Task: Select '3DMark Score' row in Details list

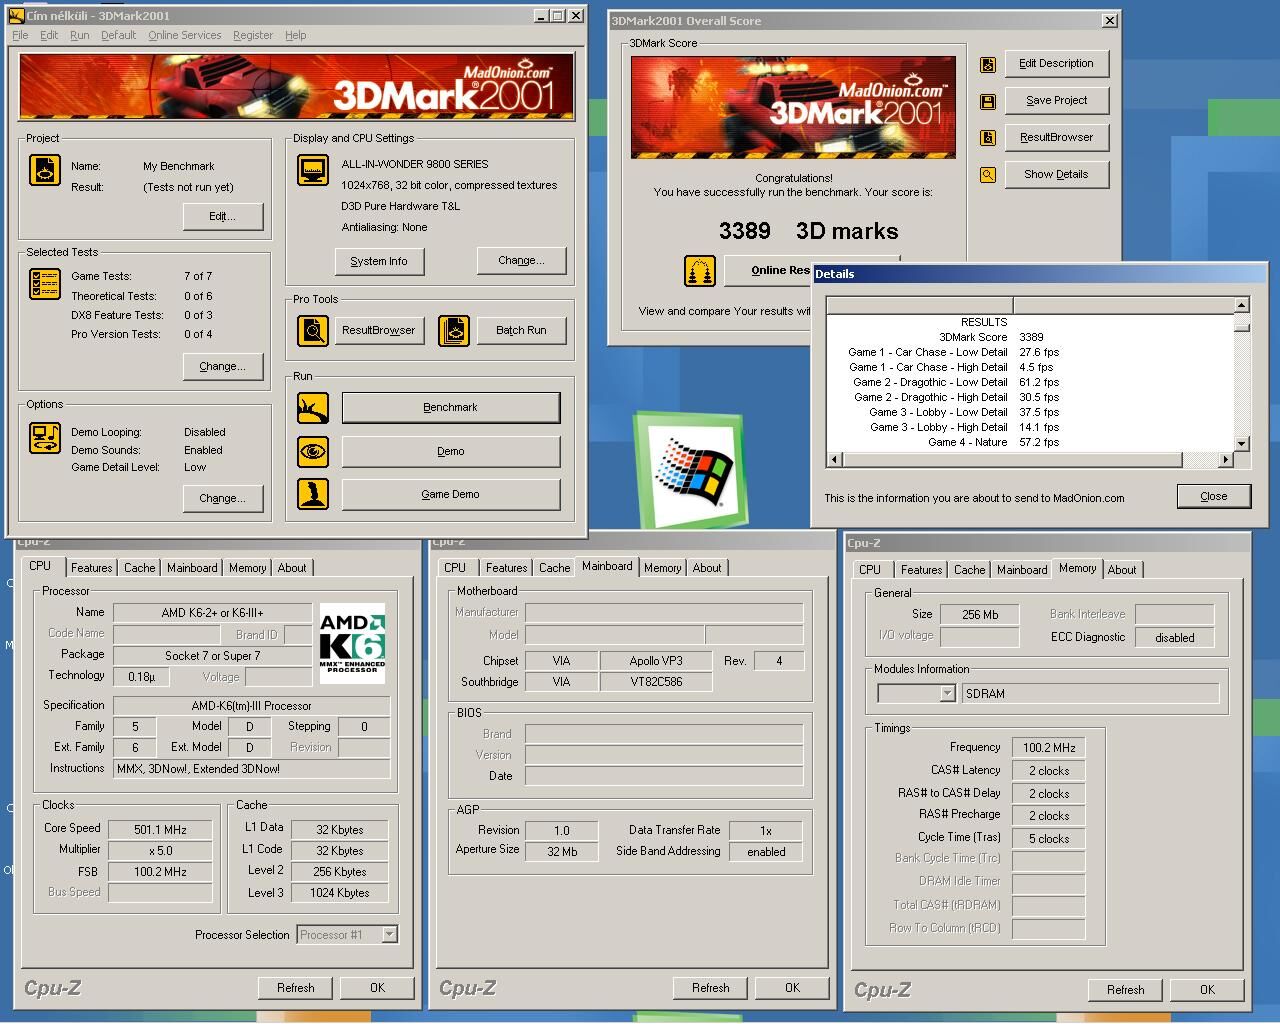Action: tap(1030, 337)
